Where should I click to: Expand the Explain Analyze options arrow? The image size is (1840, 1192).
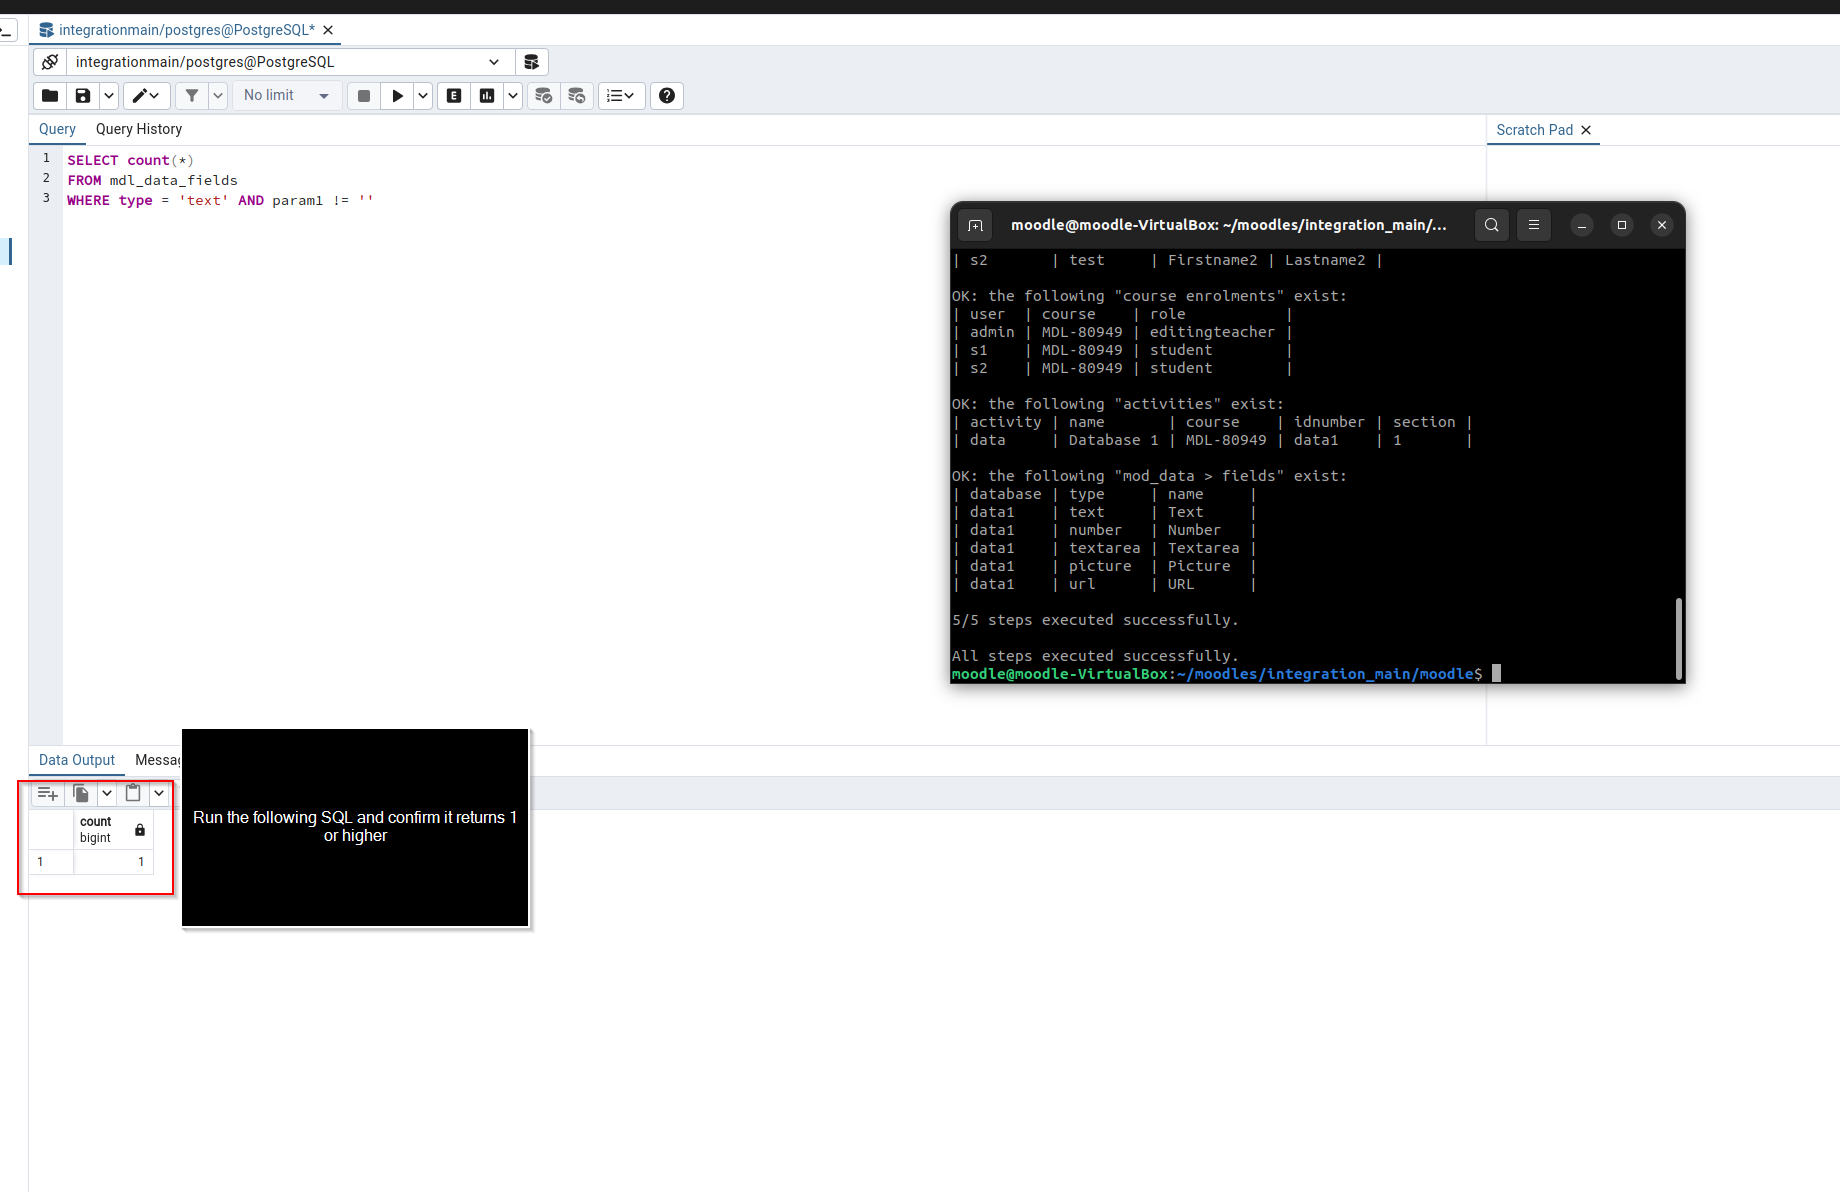[512, 96]
